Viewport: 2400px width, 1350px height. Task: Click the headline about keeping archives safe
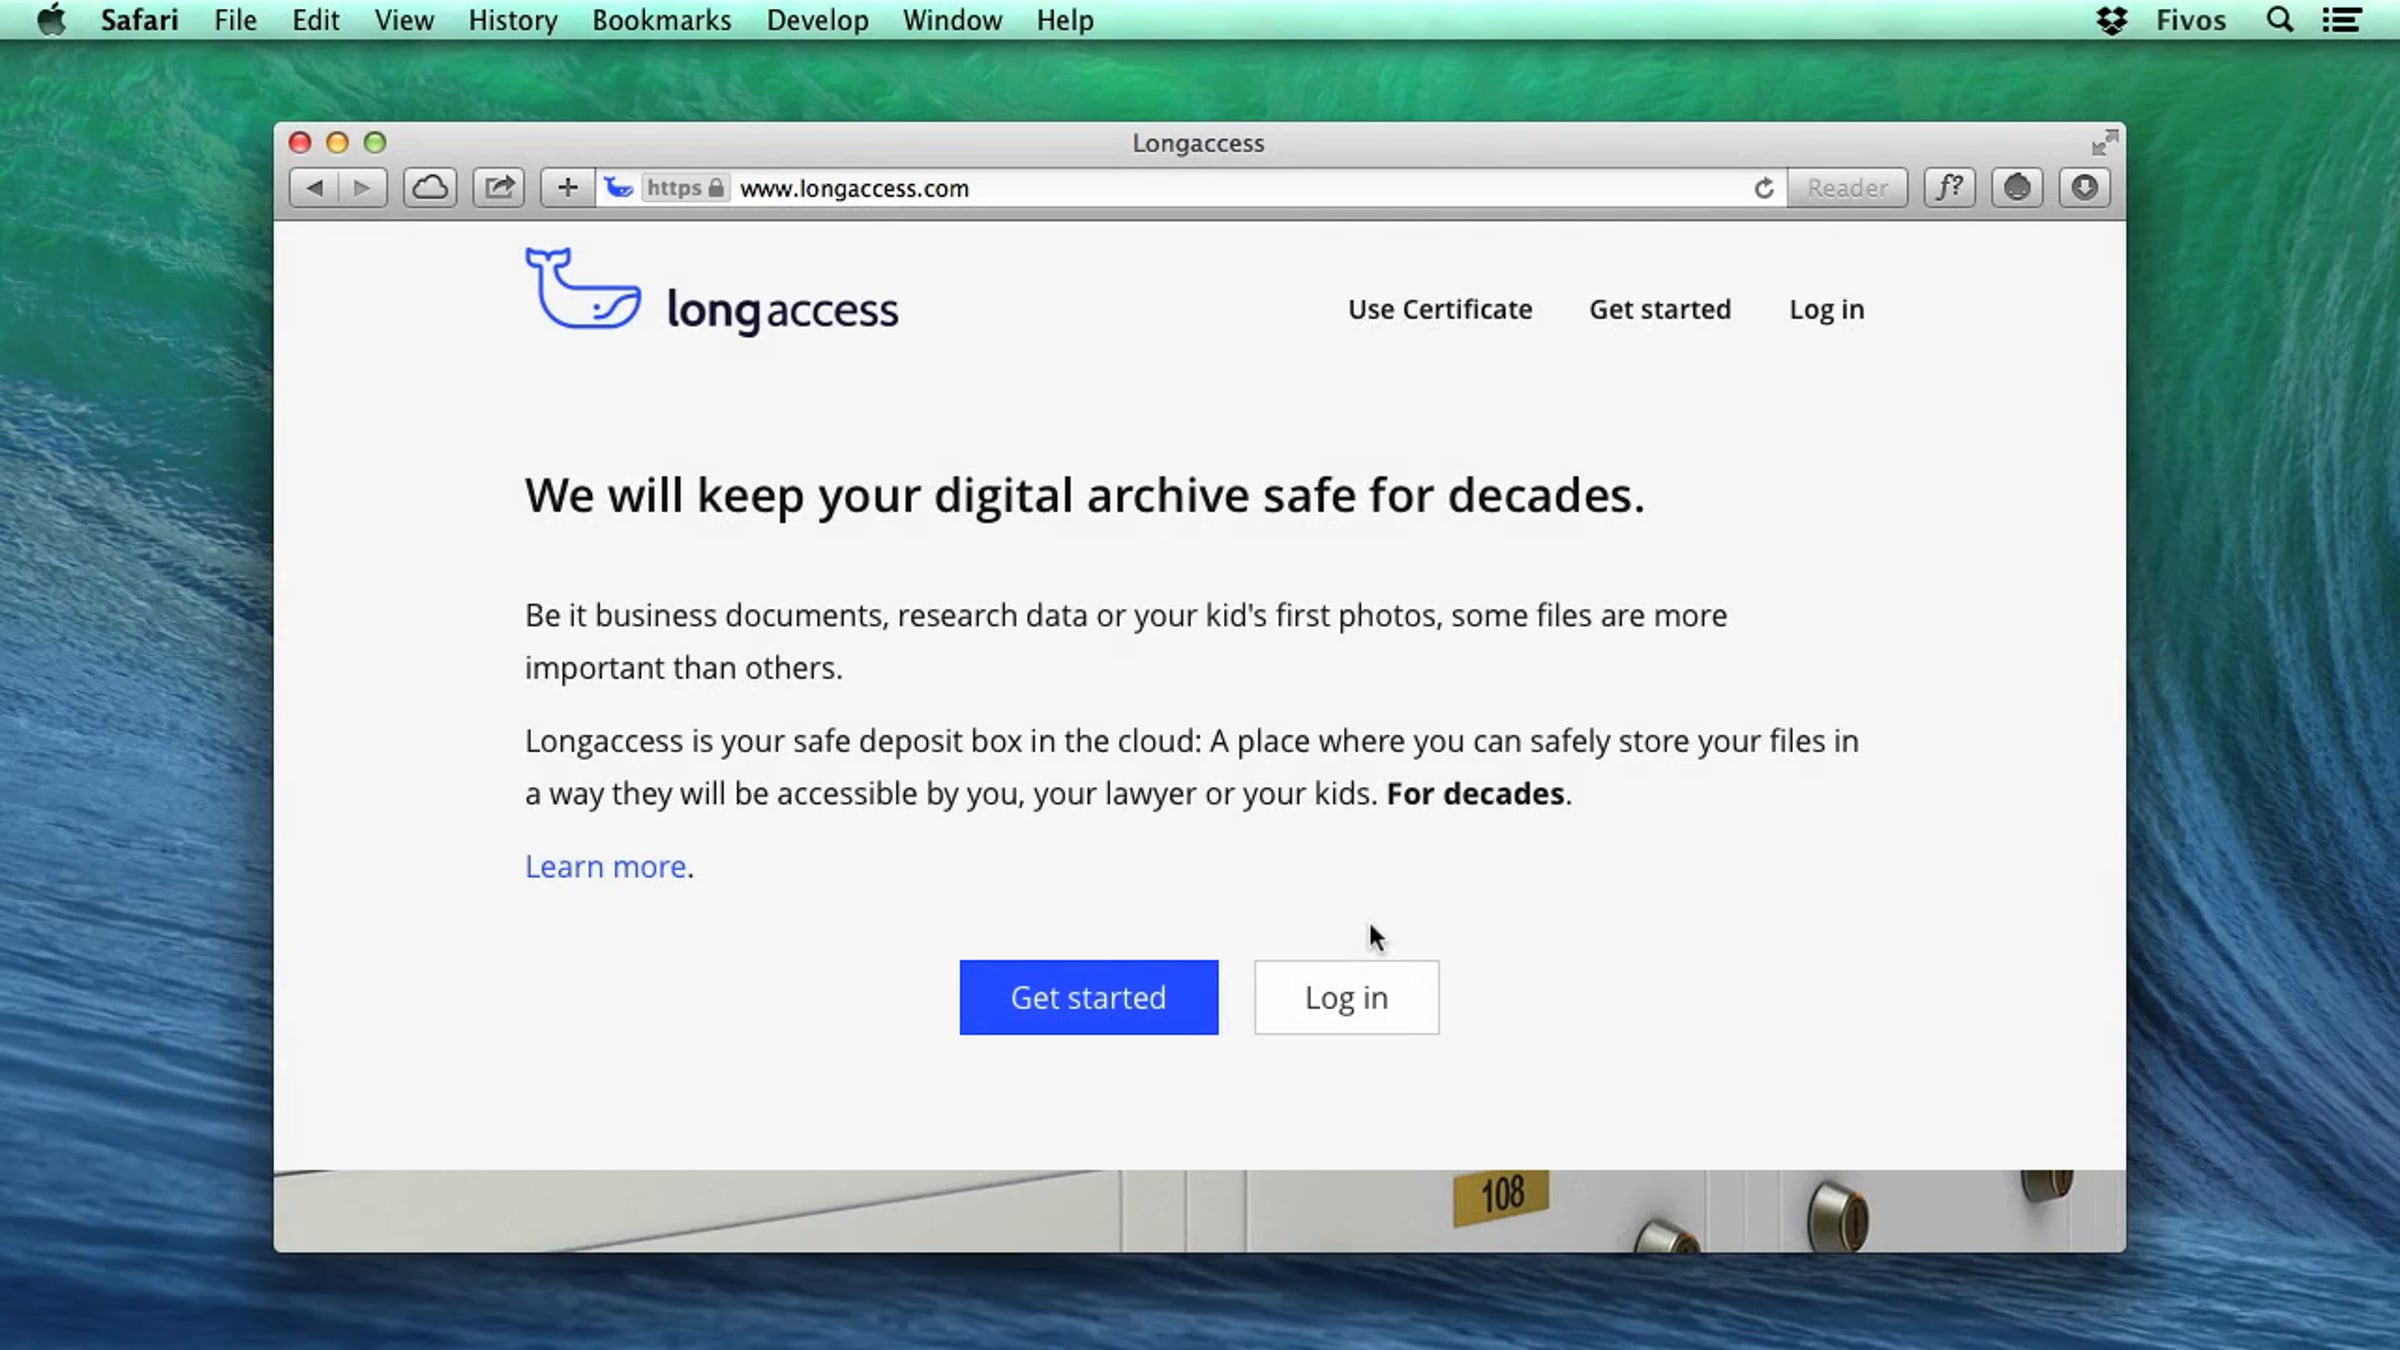[1085, 496]
